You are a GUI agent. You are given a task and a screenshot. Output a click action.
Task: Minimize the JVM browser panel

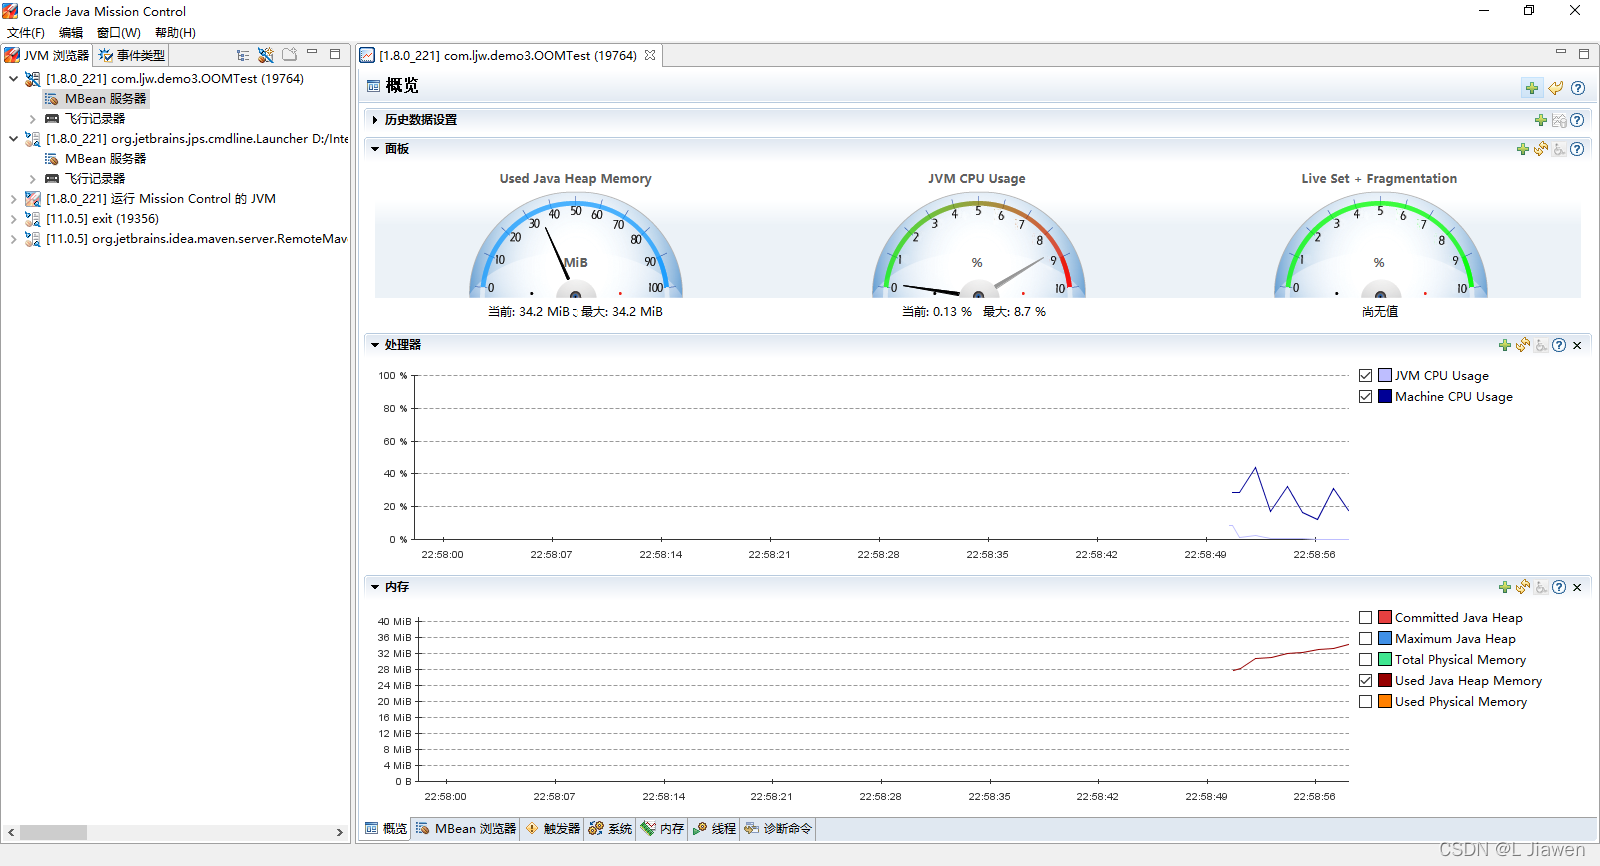pos(312,52)
